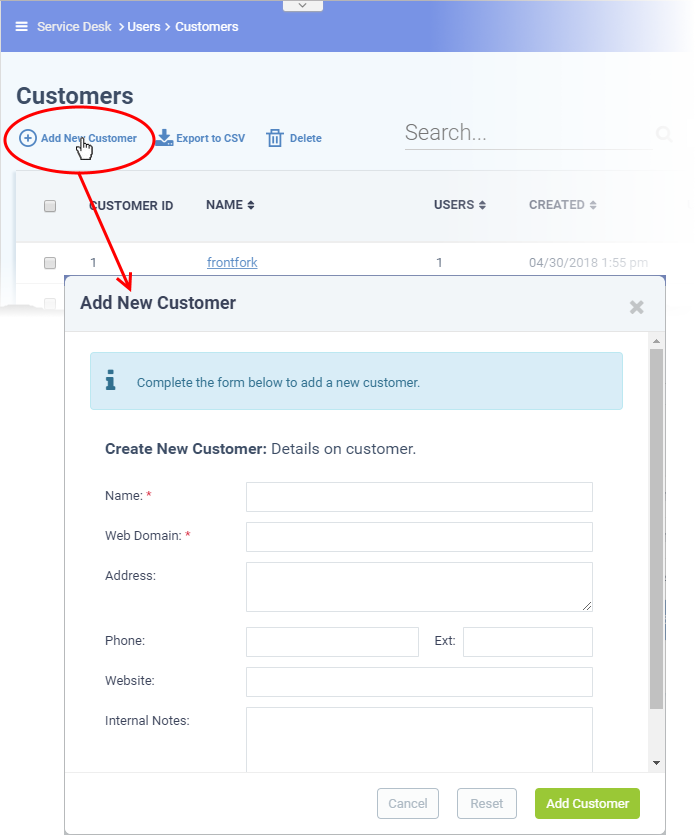Click the Delete trash can icon
Image resolution: width=700 pixels, height=839 pixels.
[275, 138]
